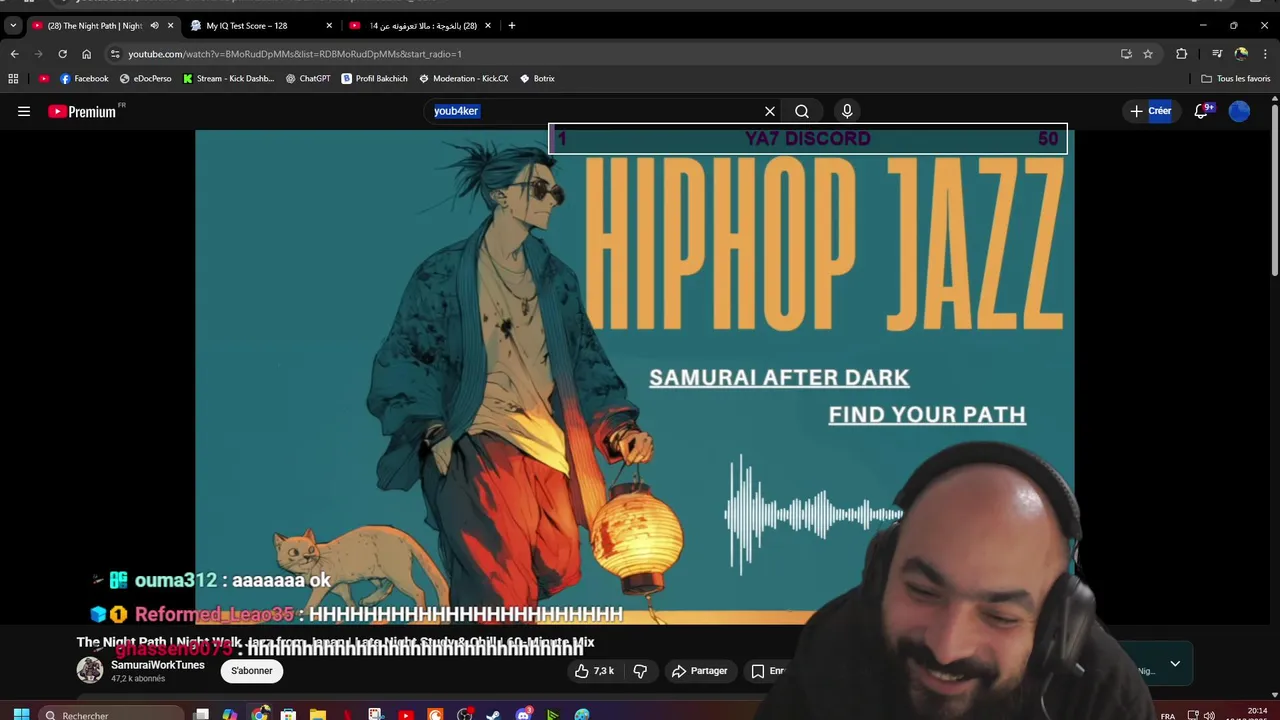Clear the YouTube search box with X

click(770, 111)
